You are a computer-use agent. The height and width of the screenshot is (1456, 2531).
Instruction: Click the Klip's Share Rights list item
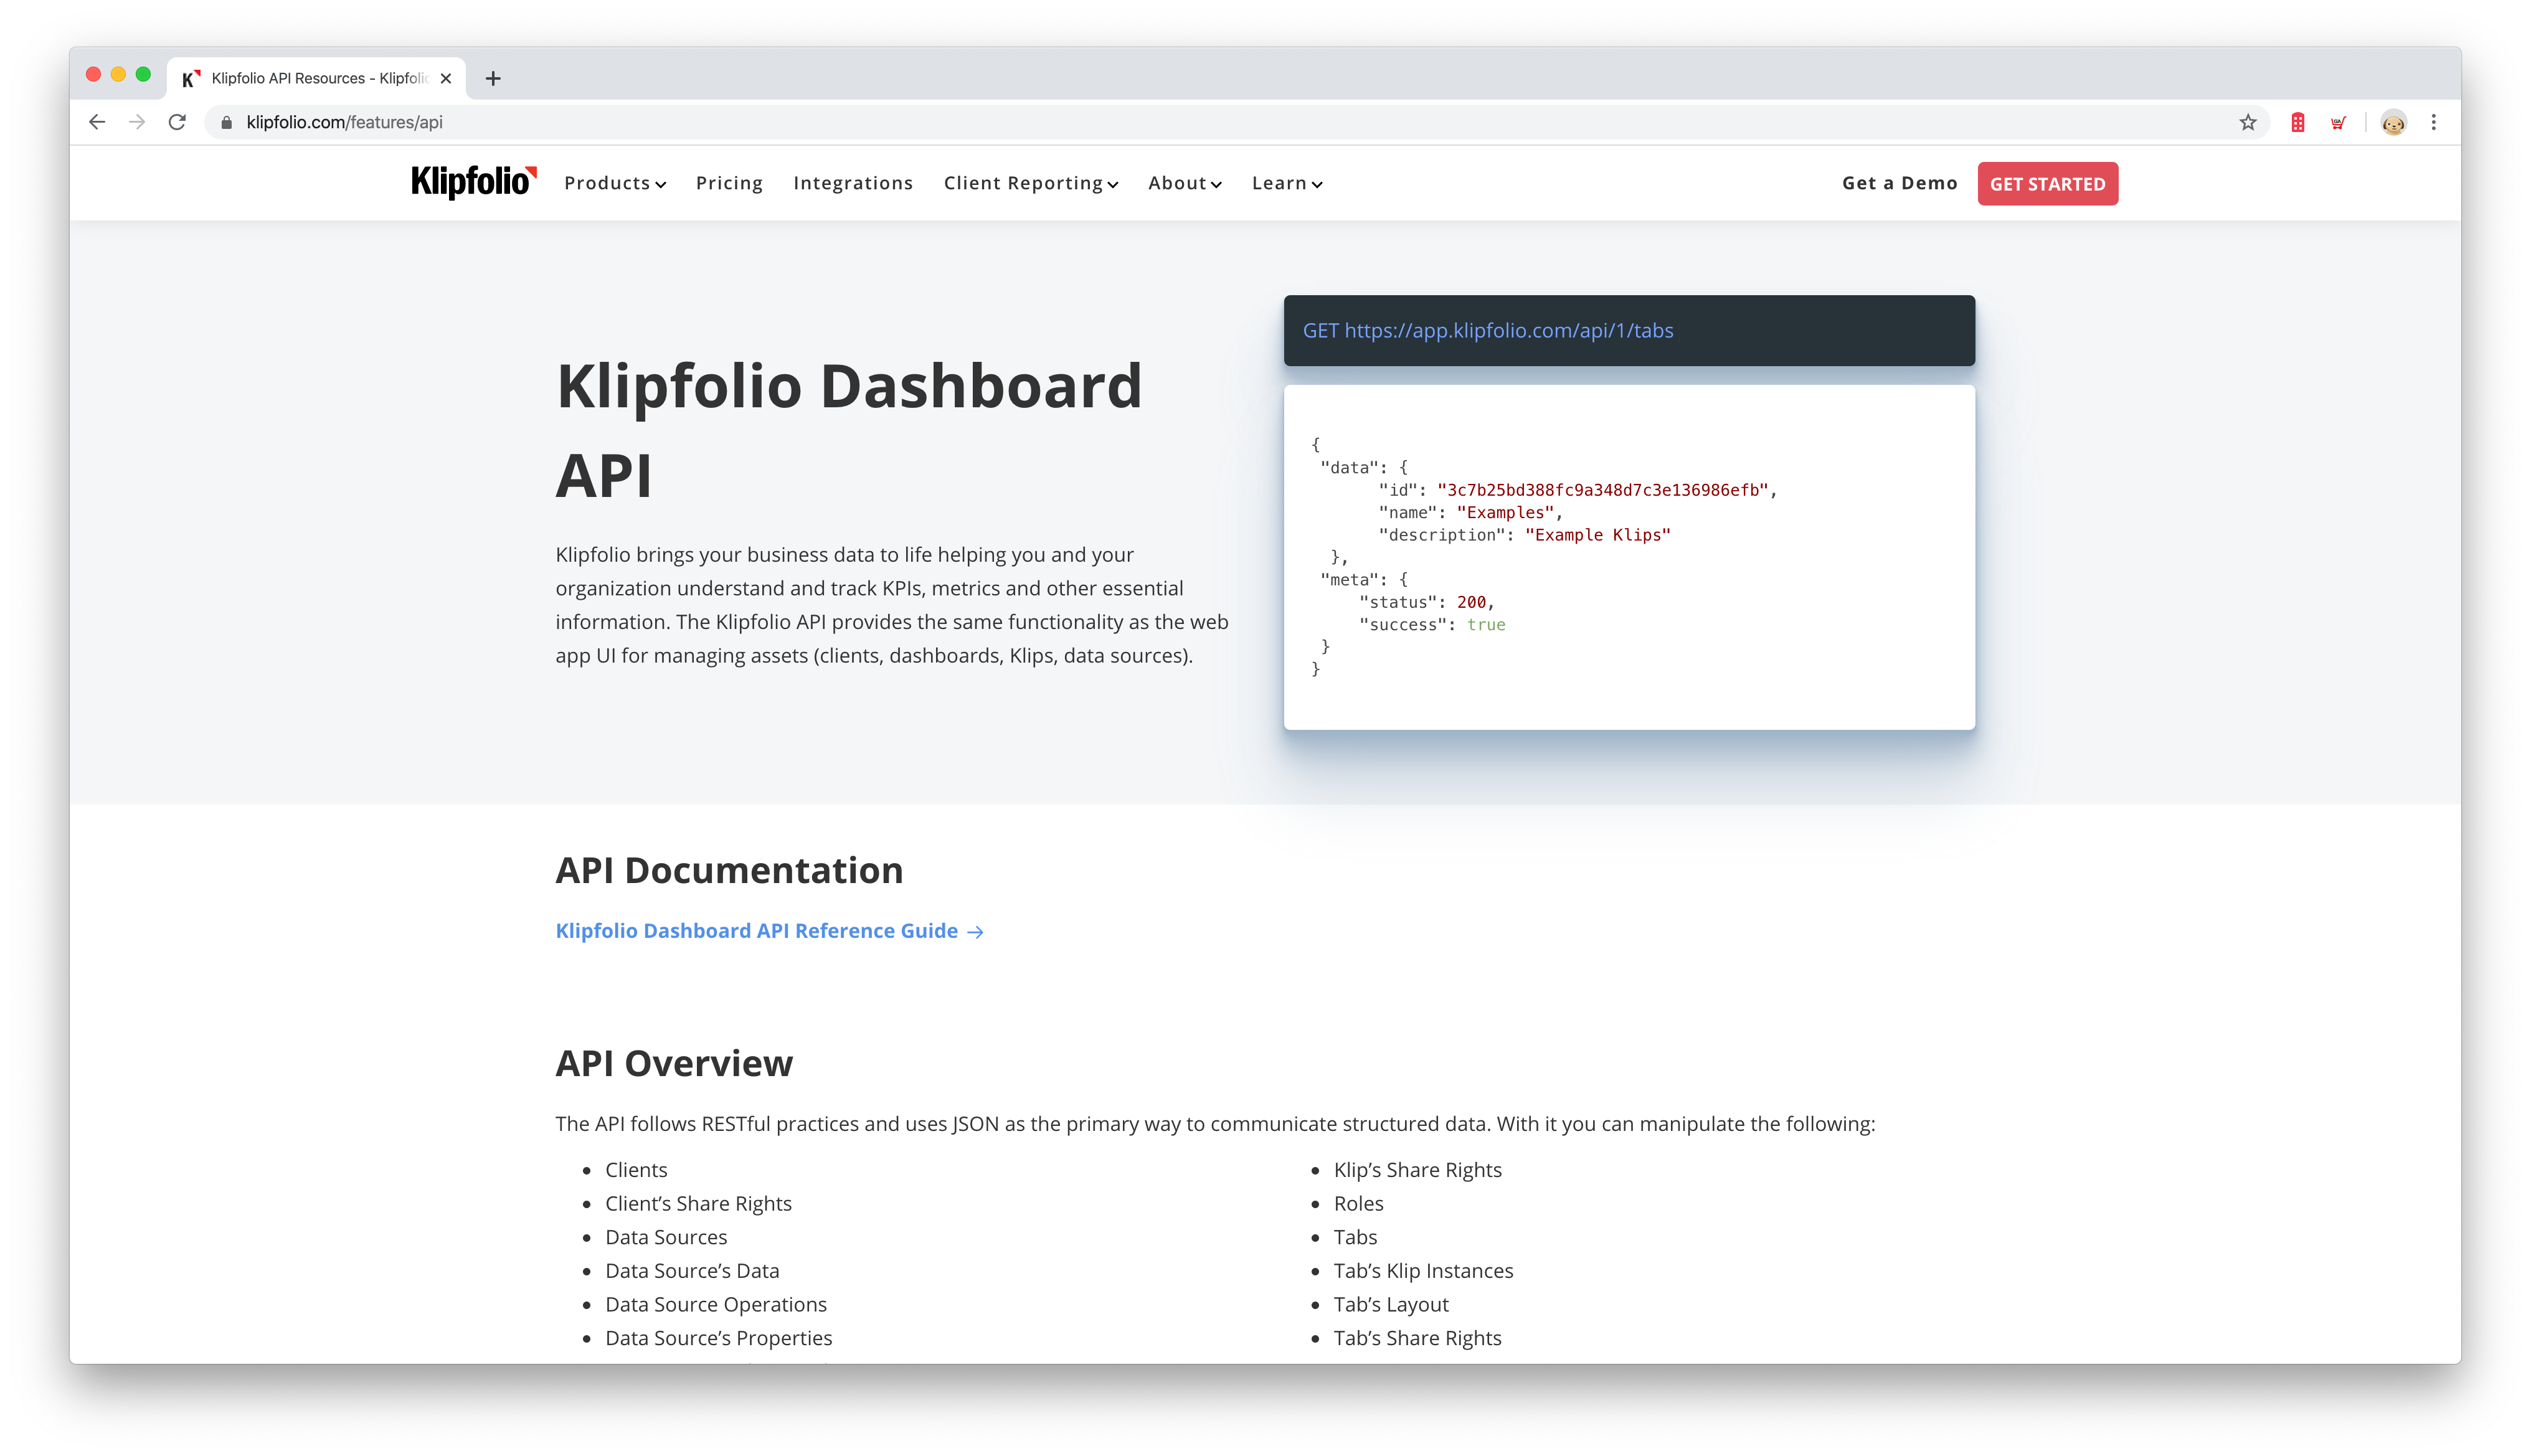click(1417, 1170)
